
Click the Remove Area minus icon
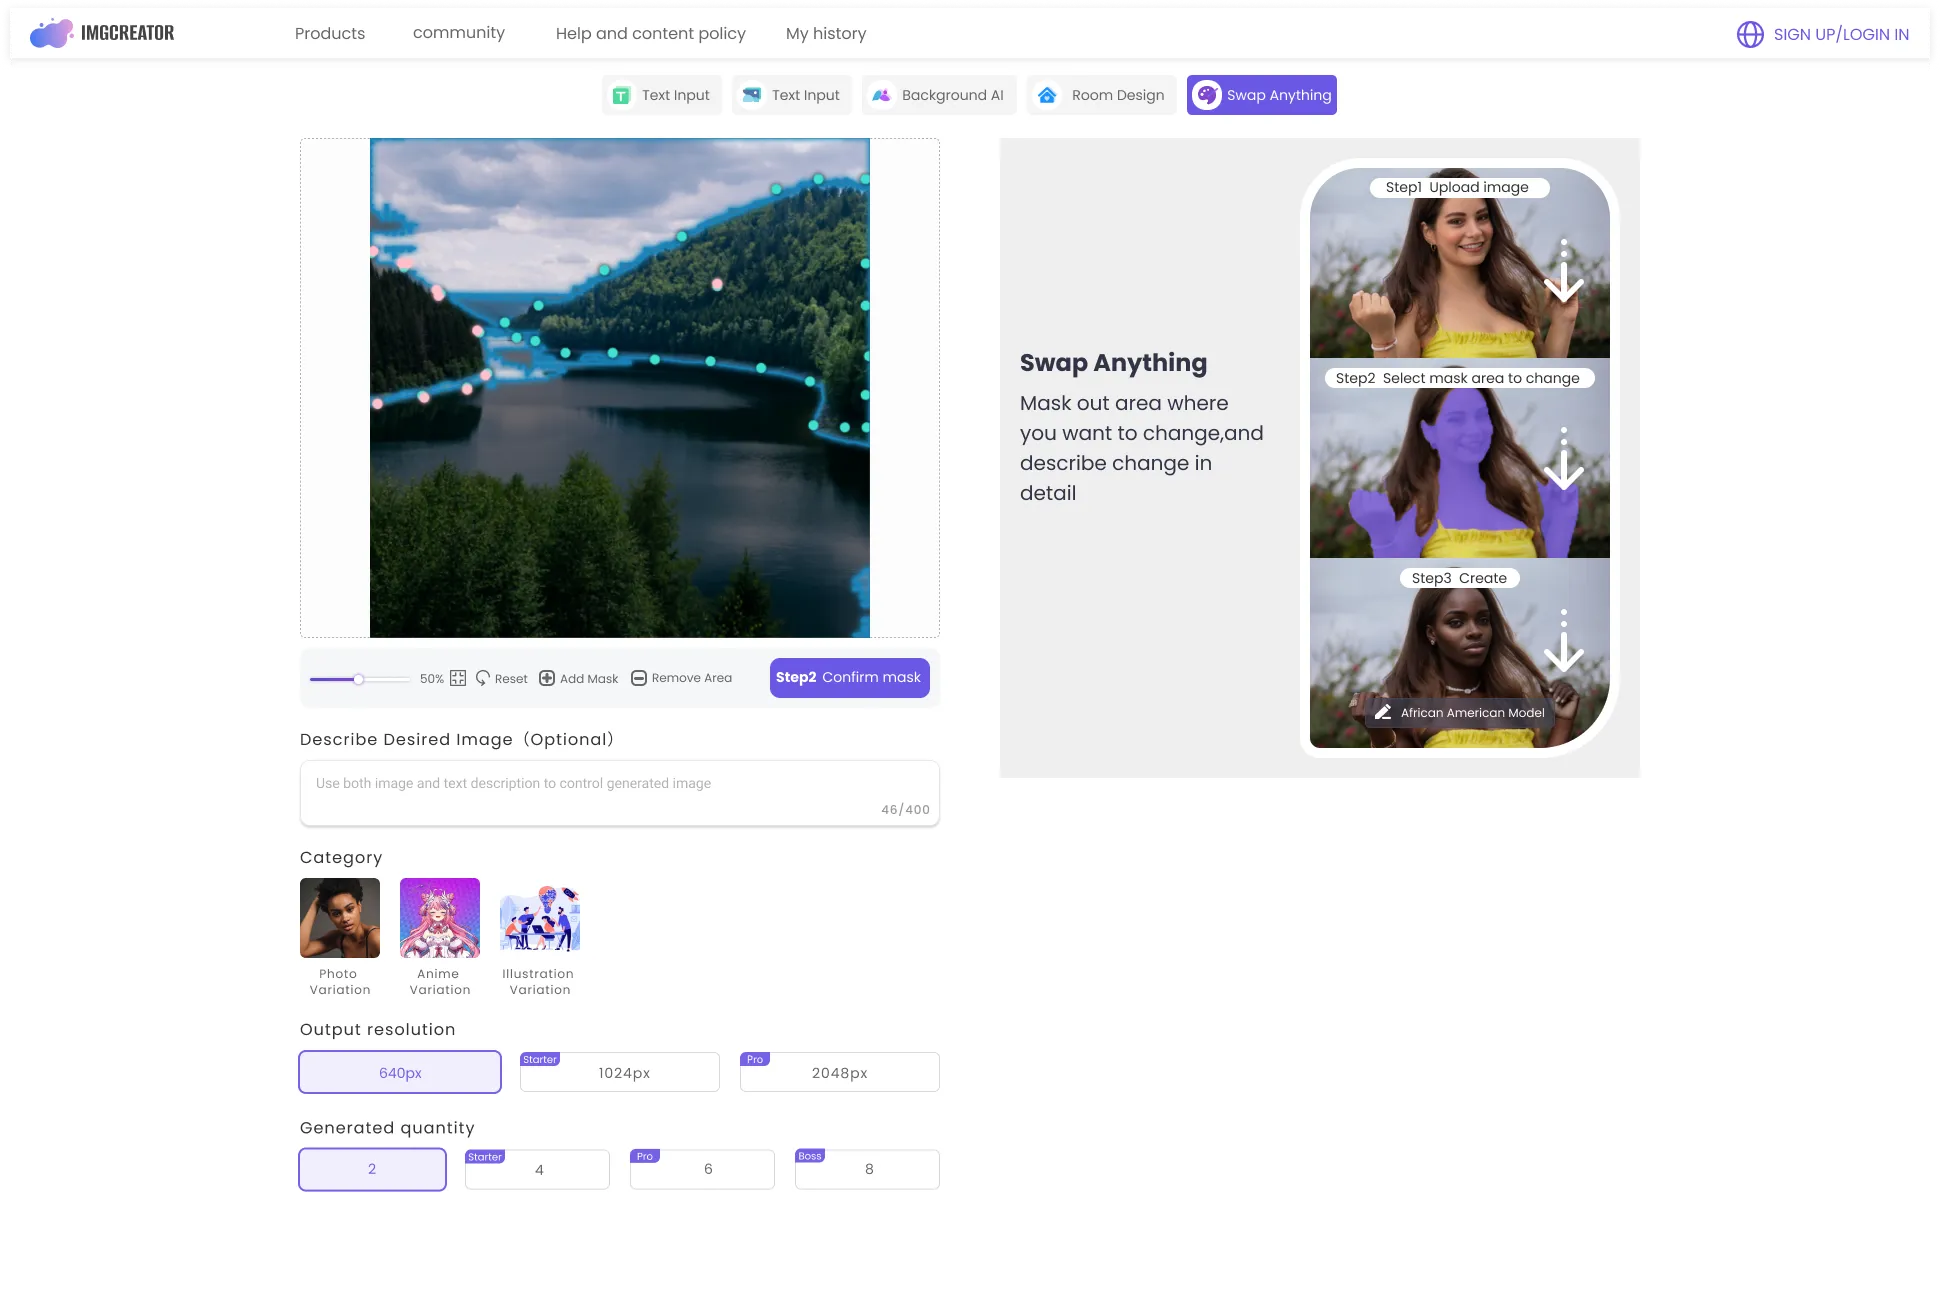click(x=639, y=678)
